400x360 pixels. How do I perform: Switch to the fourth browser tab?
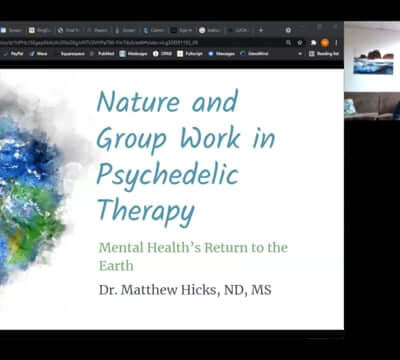(x=97, y=30)
